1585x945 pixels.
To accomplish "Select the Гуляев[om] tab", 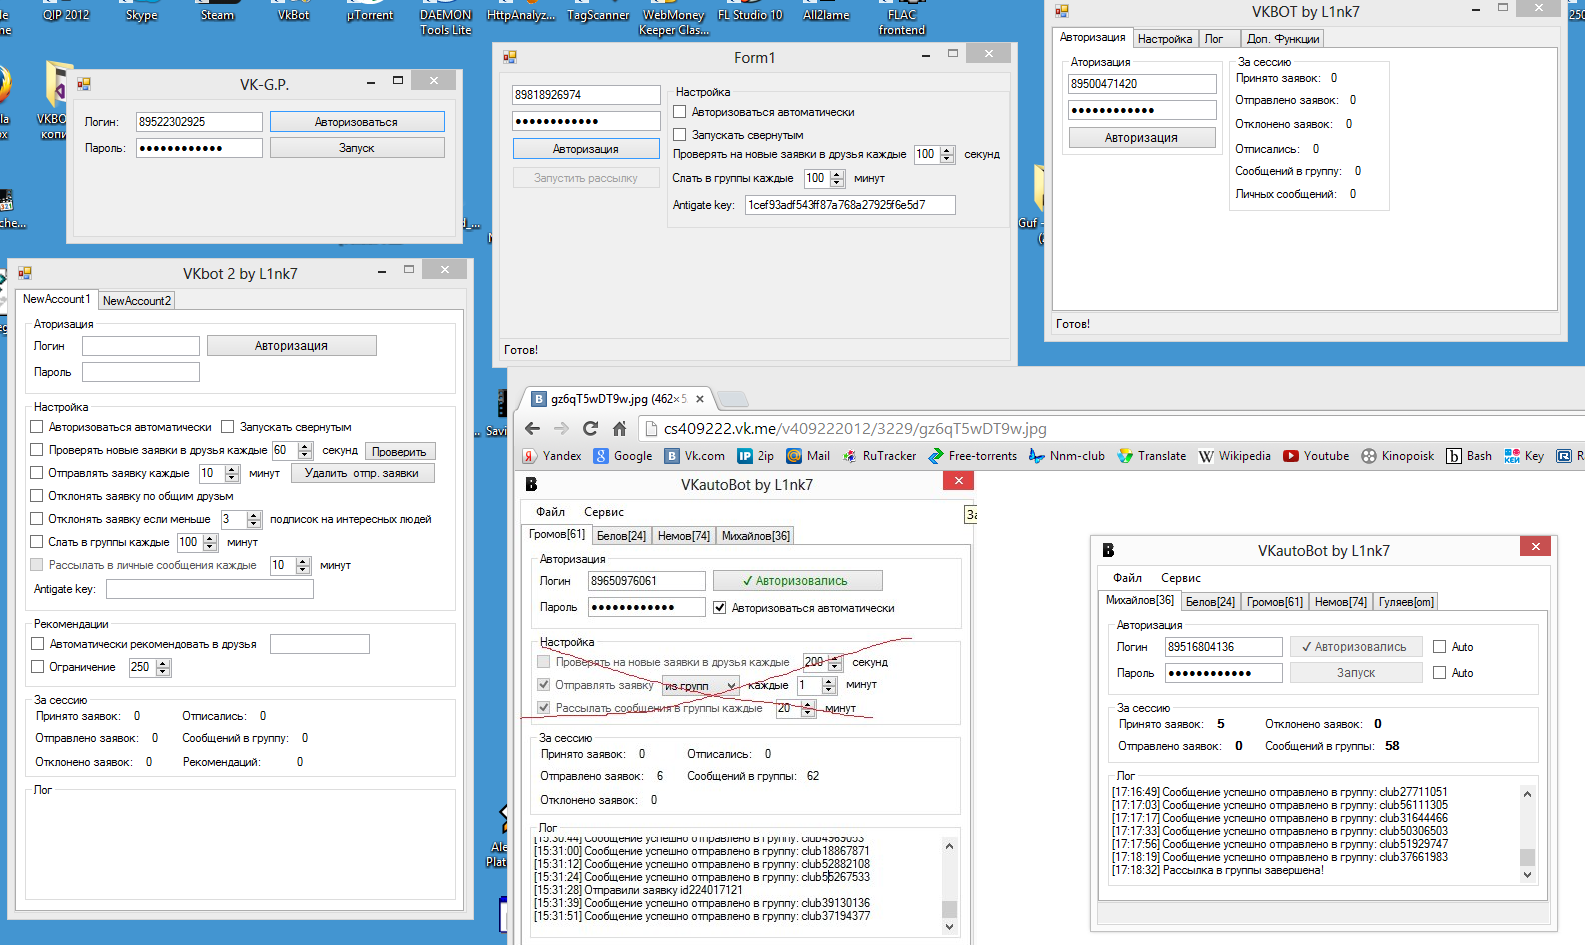I will coord(1406,602).
